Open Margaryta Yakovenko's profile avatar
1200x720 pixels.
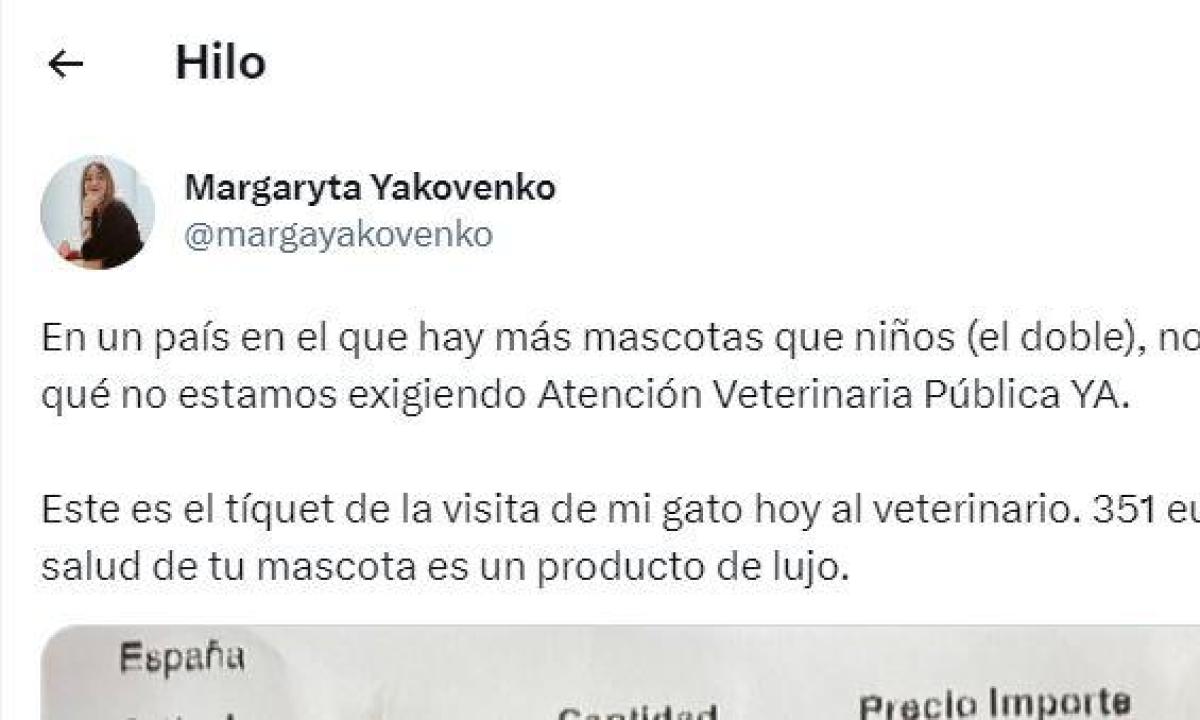click(97, 212)
